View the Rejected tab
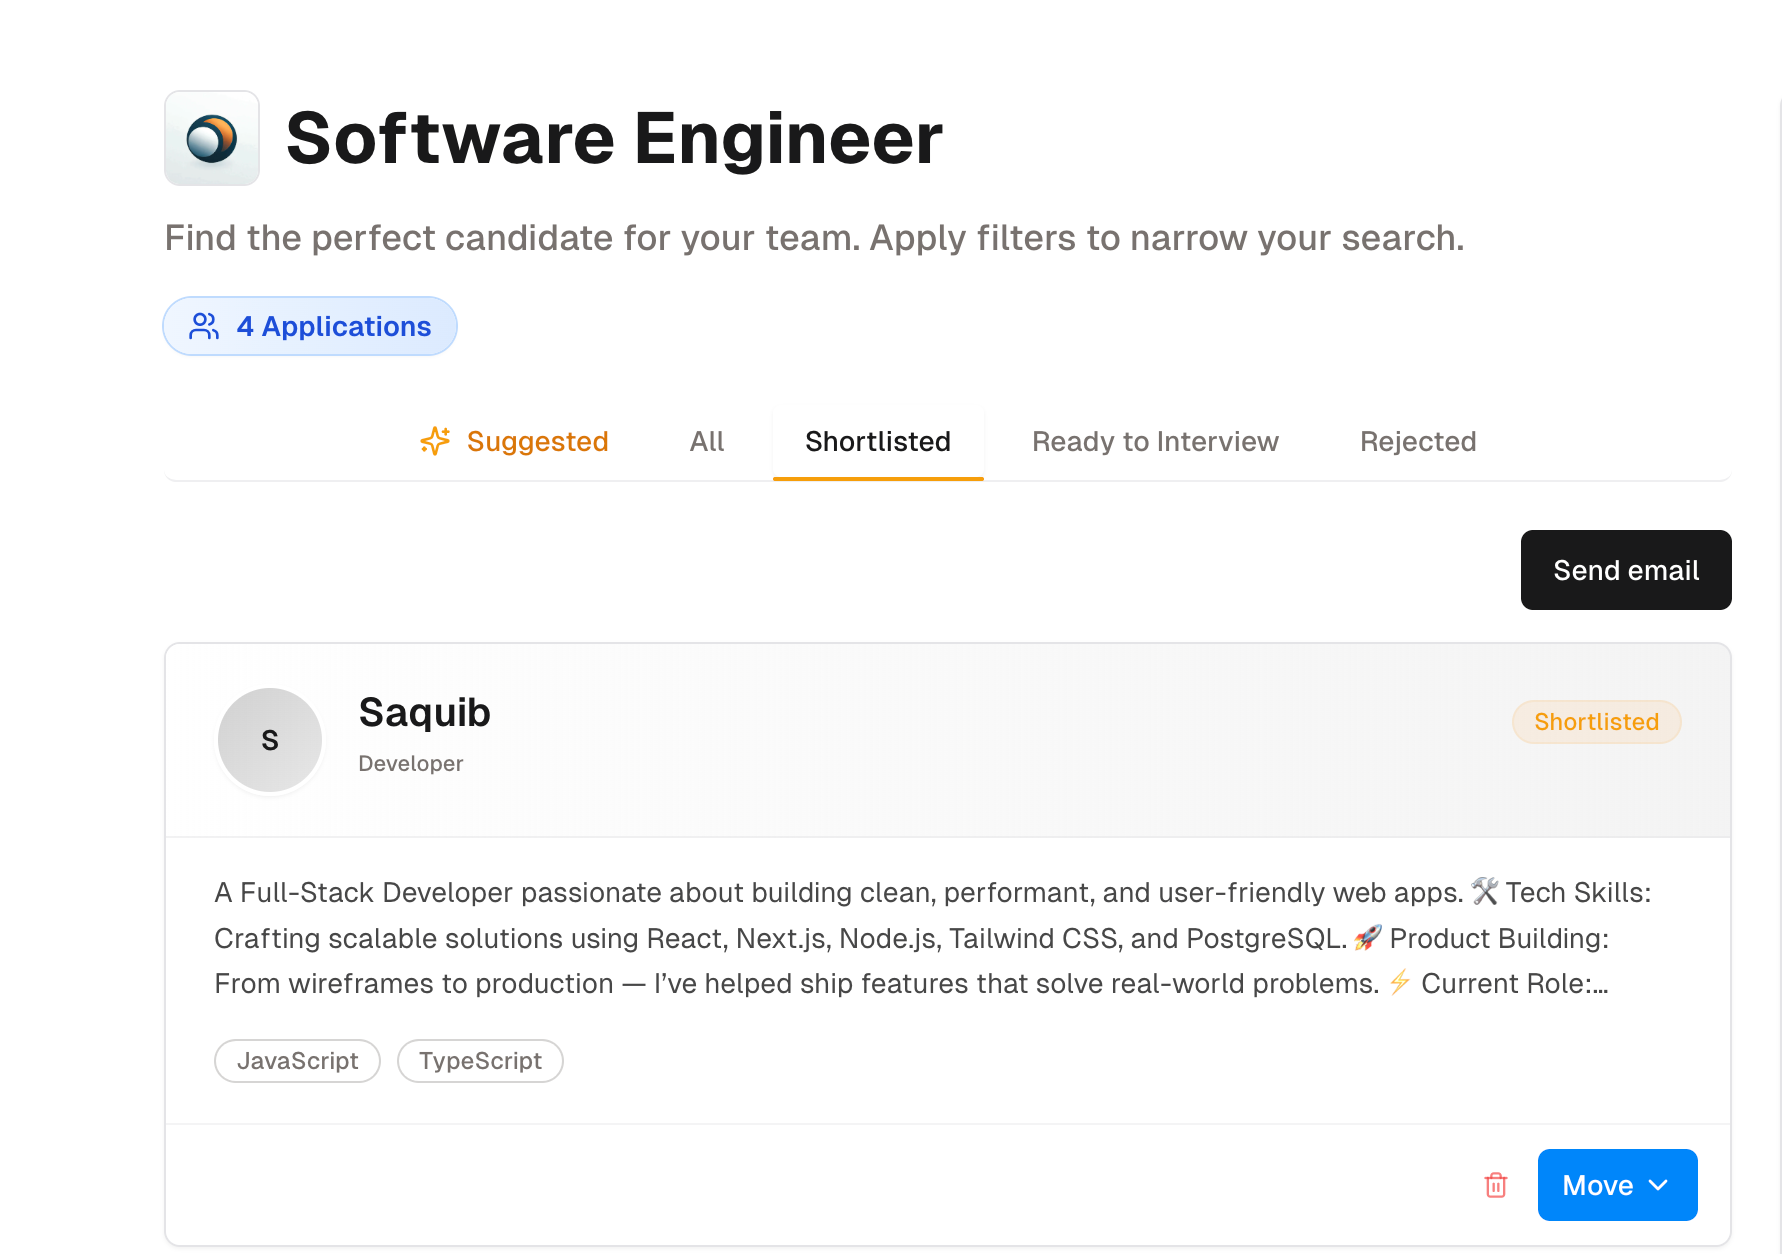The image size is (1782, 1254). pyautogui.click(x=1418, y=441)
